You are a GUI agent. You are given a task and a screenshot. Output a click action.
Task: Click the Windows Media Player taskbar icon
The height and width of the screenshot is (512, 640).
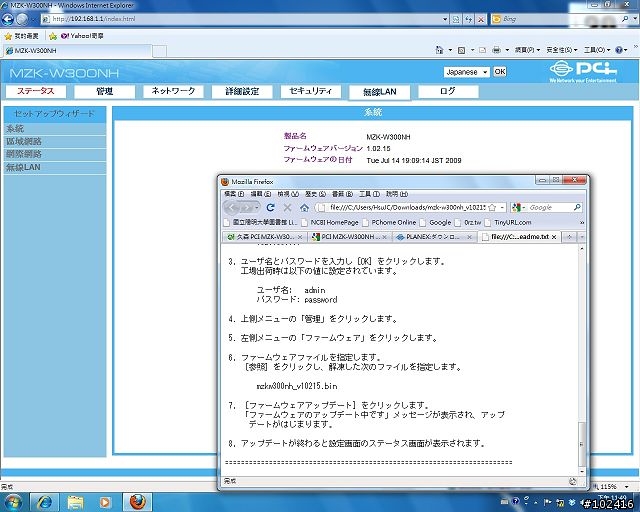105,502
